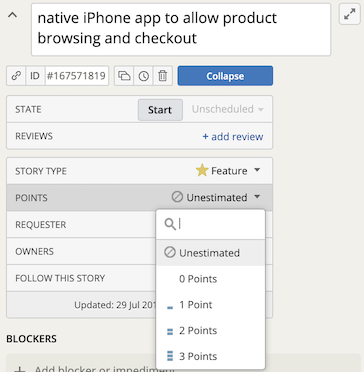
Task: Click the add review link
Action: [233, 136]
